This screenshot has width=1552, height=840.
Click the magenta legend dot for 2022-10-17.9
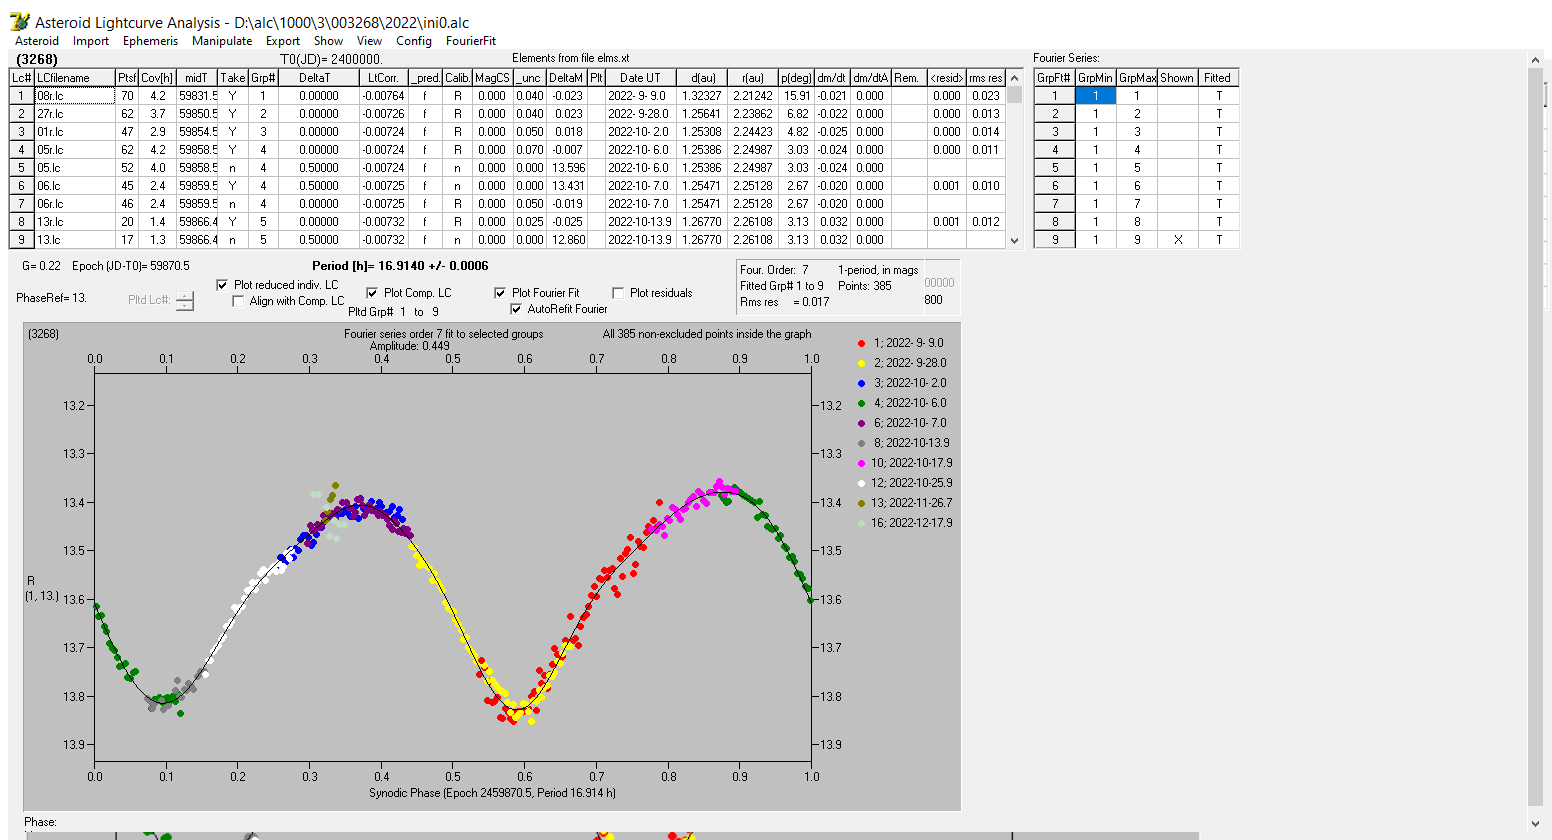tap(861, 463)
